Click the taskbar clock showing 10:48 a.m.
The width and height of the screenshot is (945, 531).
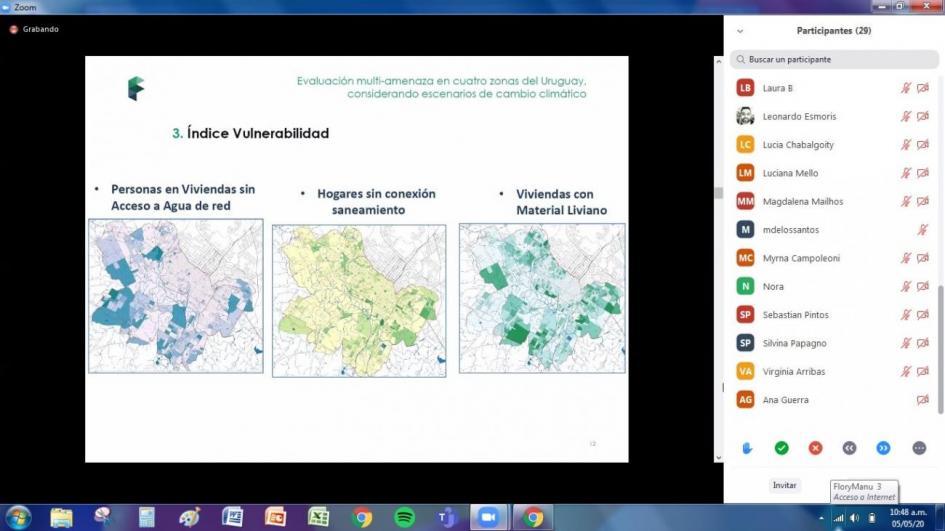click(x=908, y=518)
